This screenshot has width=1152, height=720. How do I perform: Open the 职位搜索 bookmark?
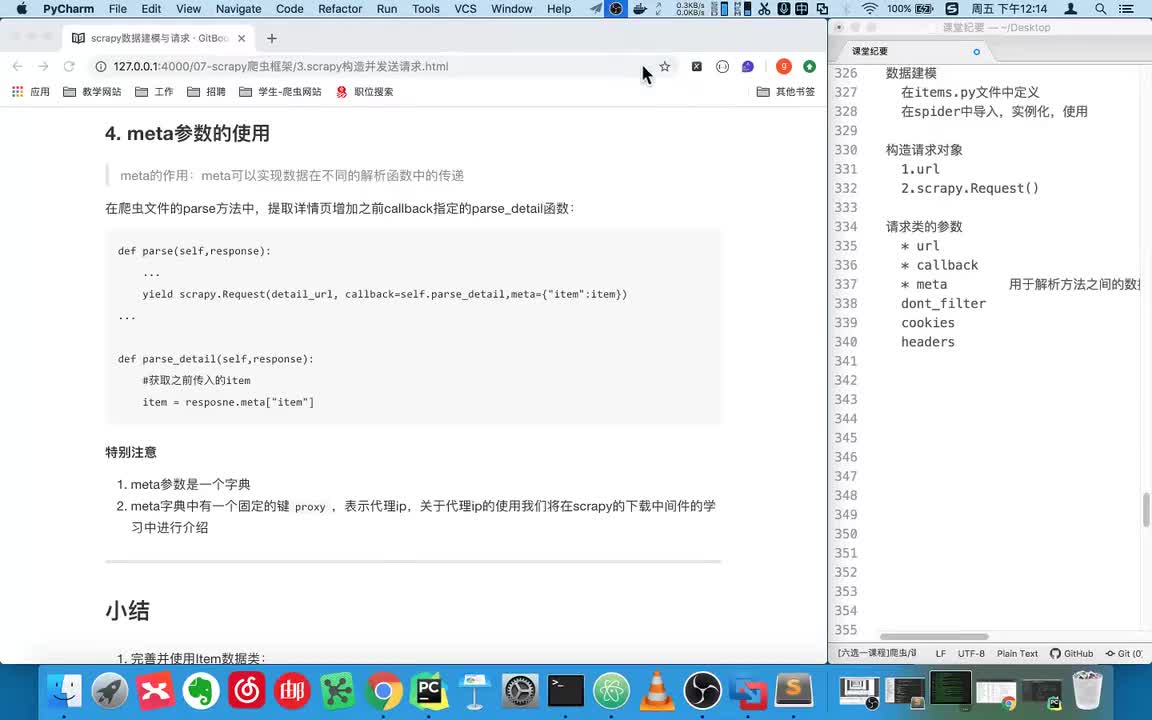tap(365, 92)
